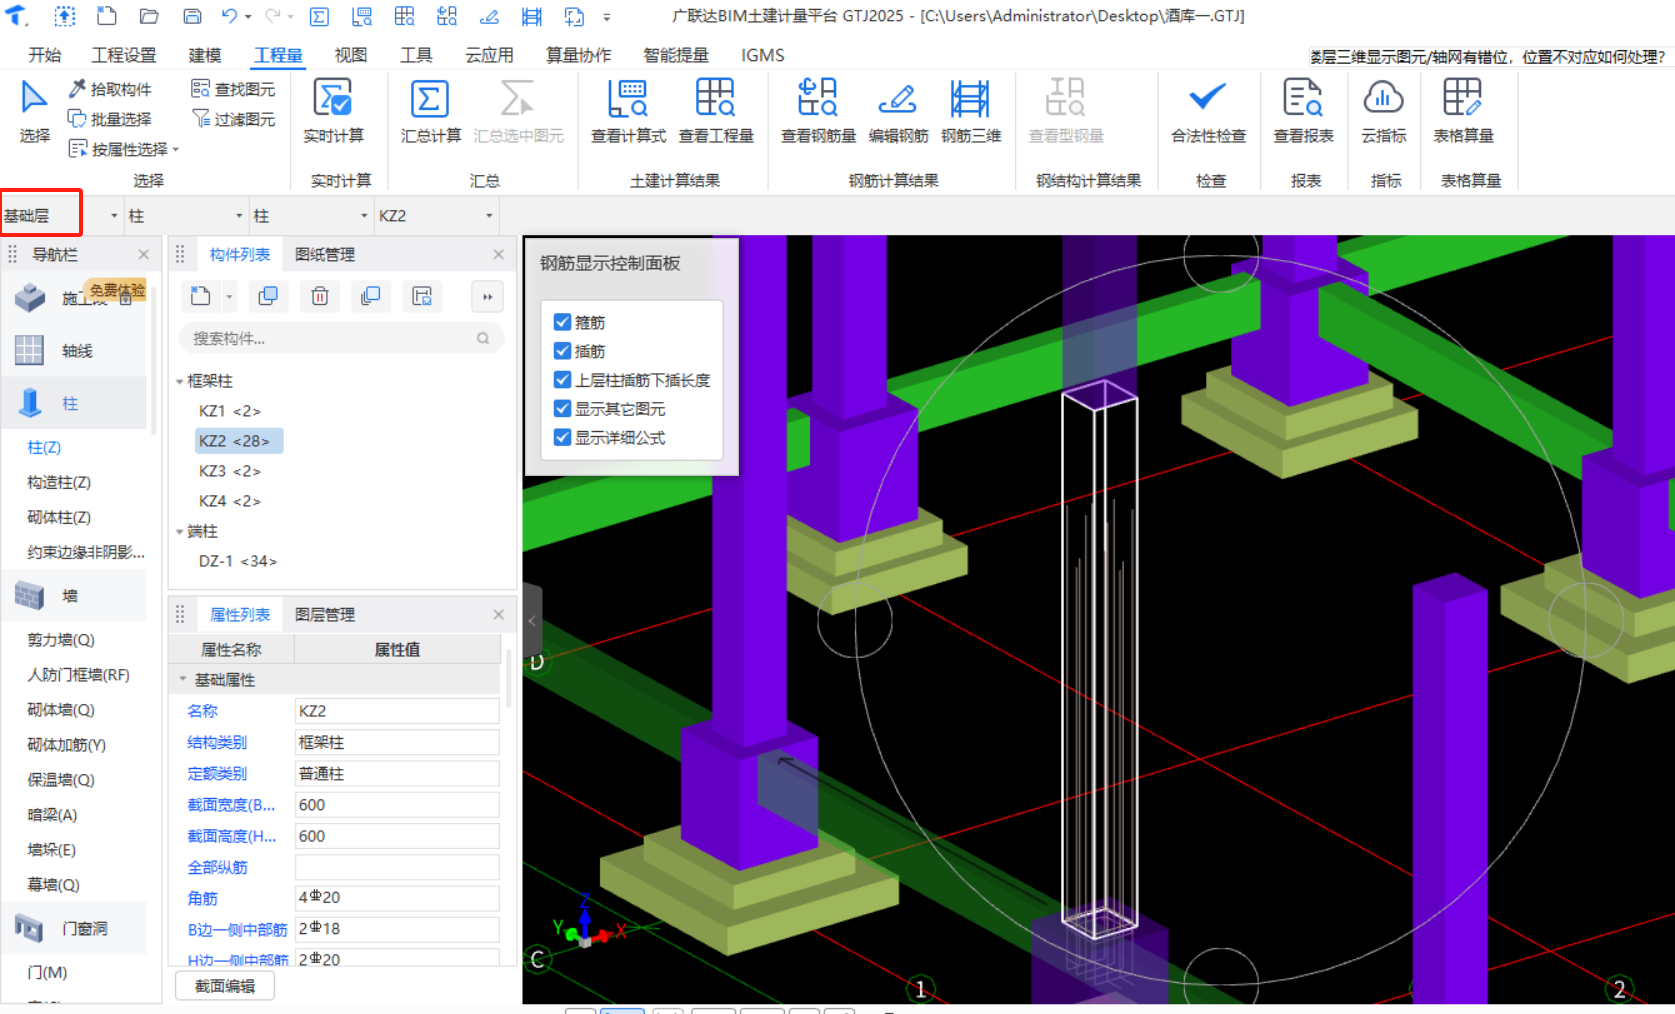Open 建模 ribbon tab
Screen dimensions: 1675x1014
205,55
